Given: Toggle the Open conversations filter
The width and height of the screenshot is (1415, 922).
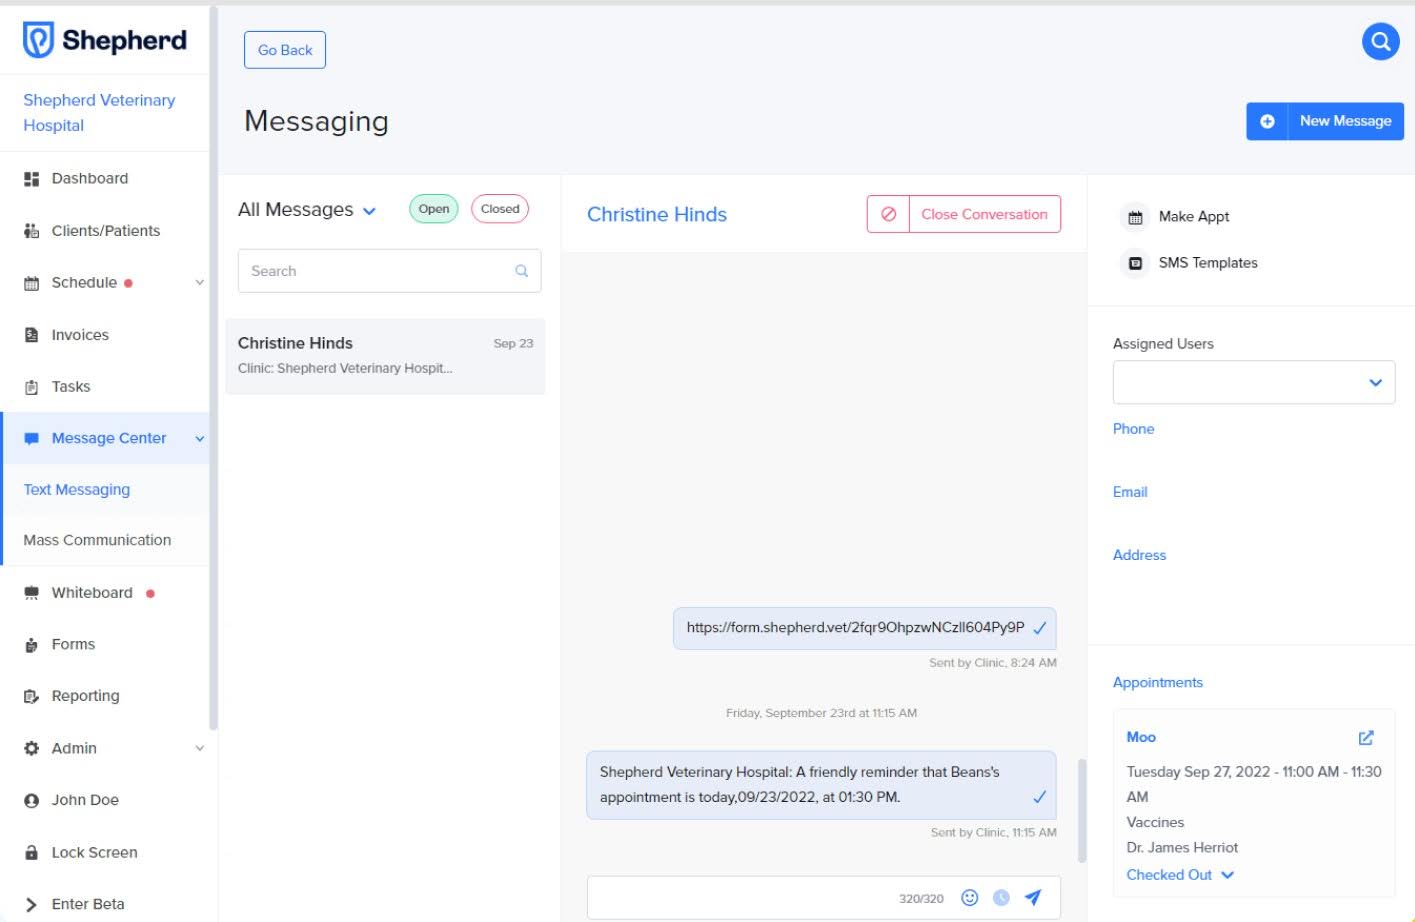Looking at the screenshot, I should click(x=434, y=209).
